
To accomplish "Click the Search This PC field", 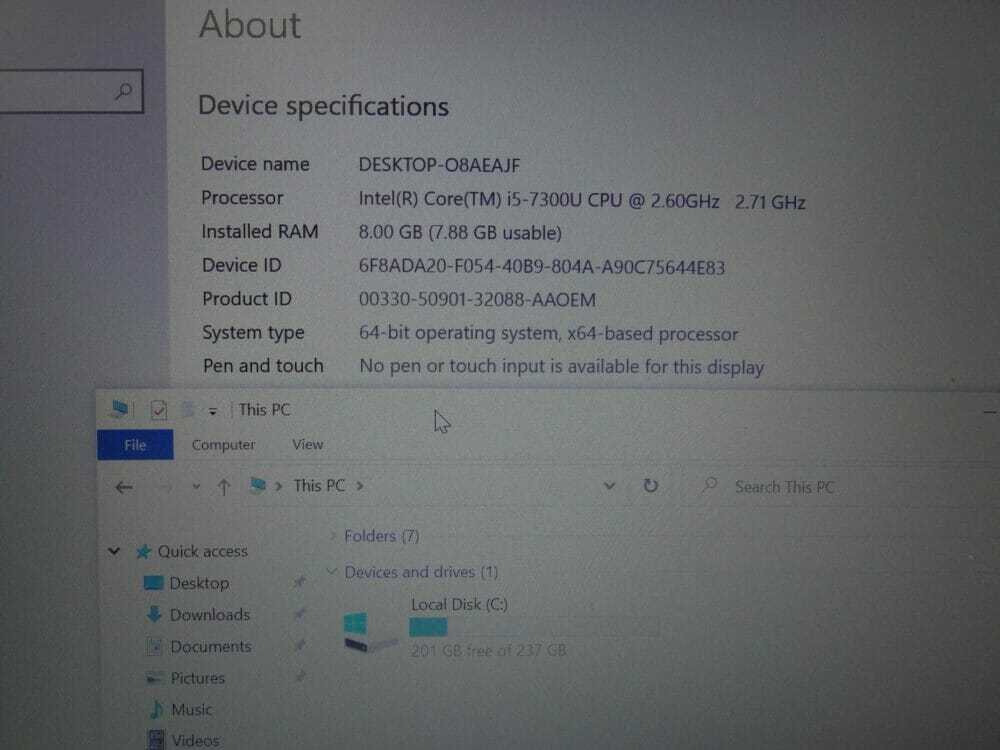I will tap(842, 487).
